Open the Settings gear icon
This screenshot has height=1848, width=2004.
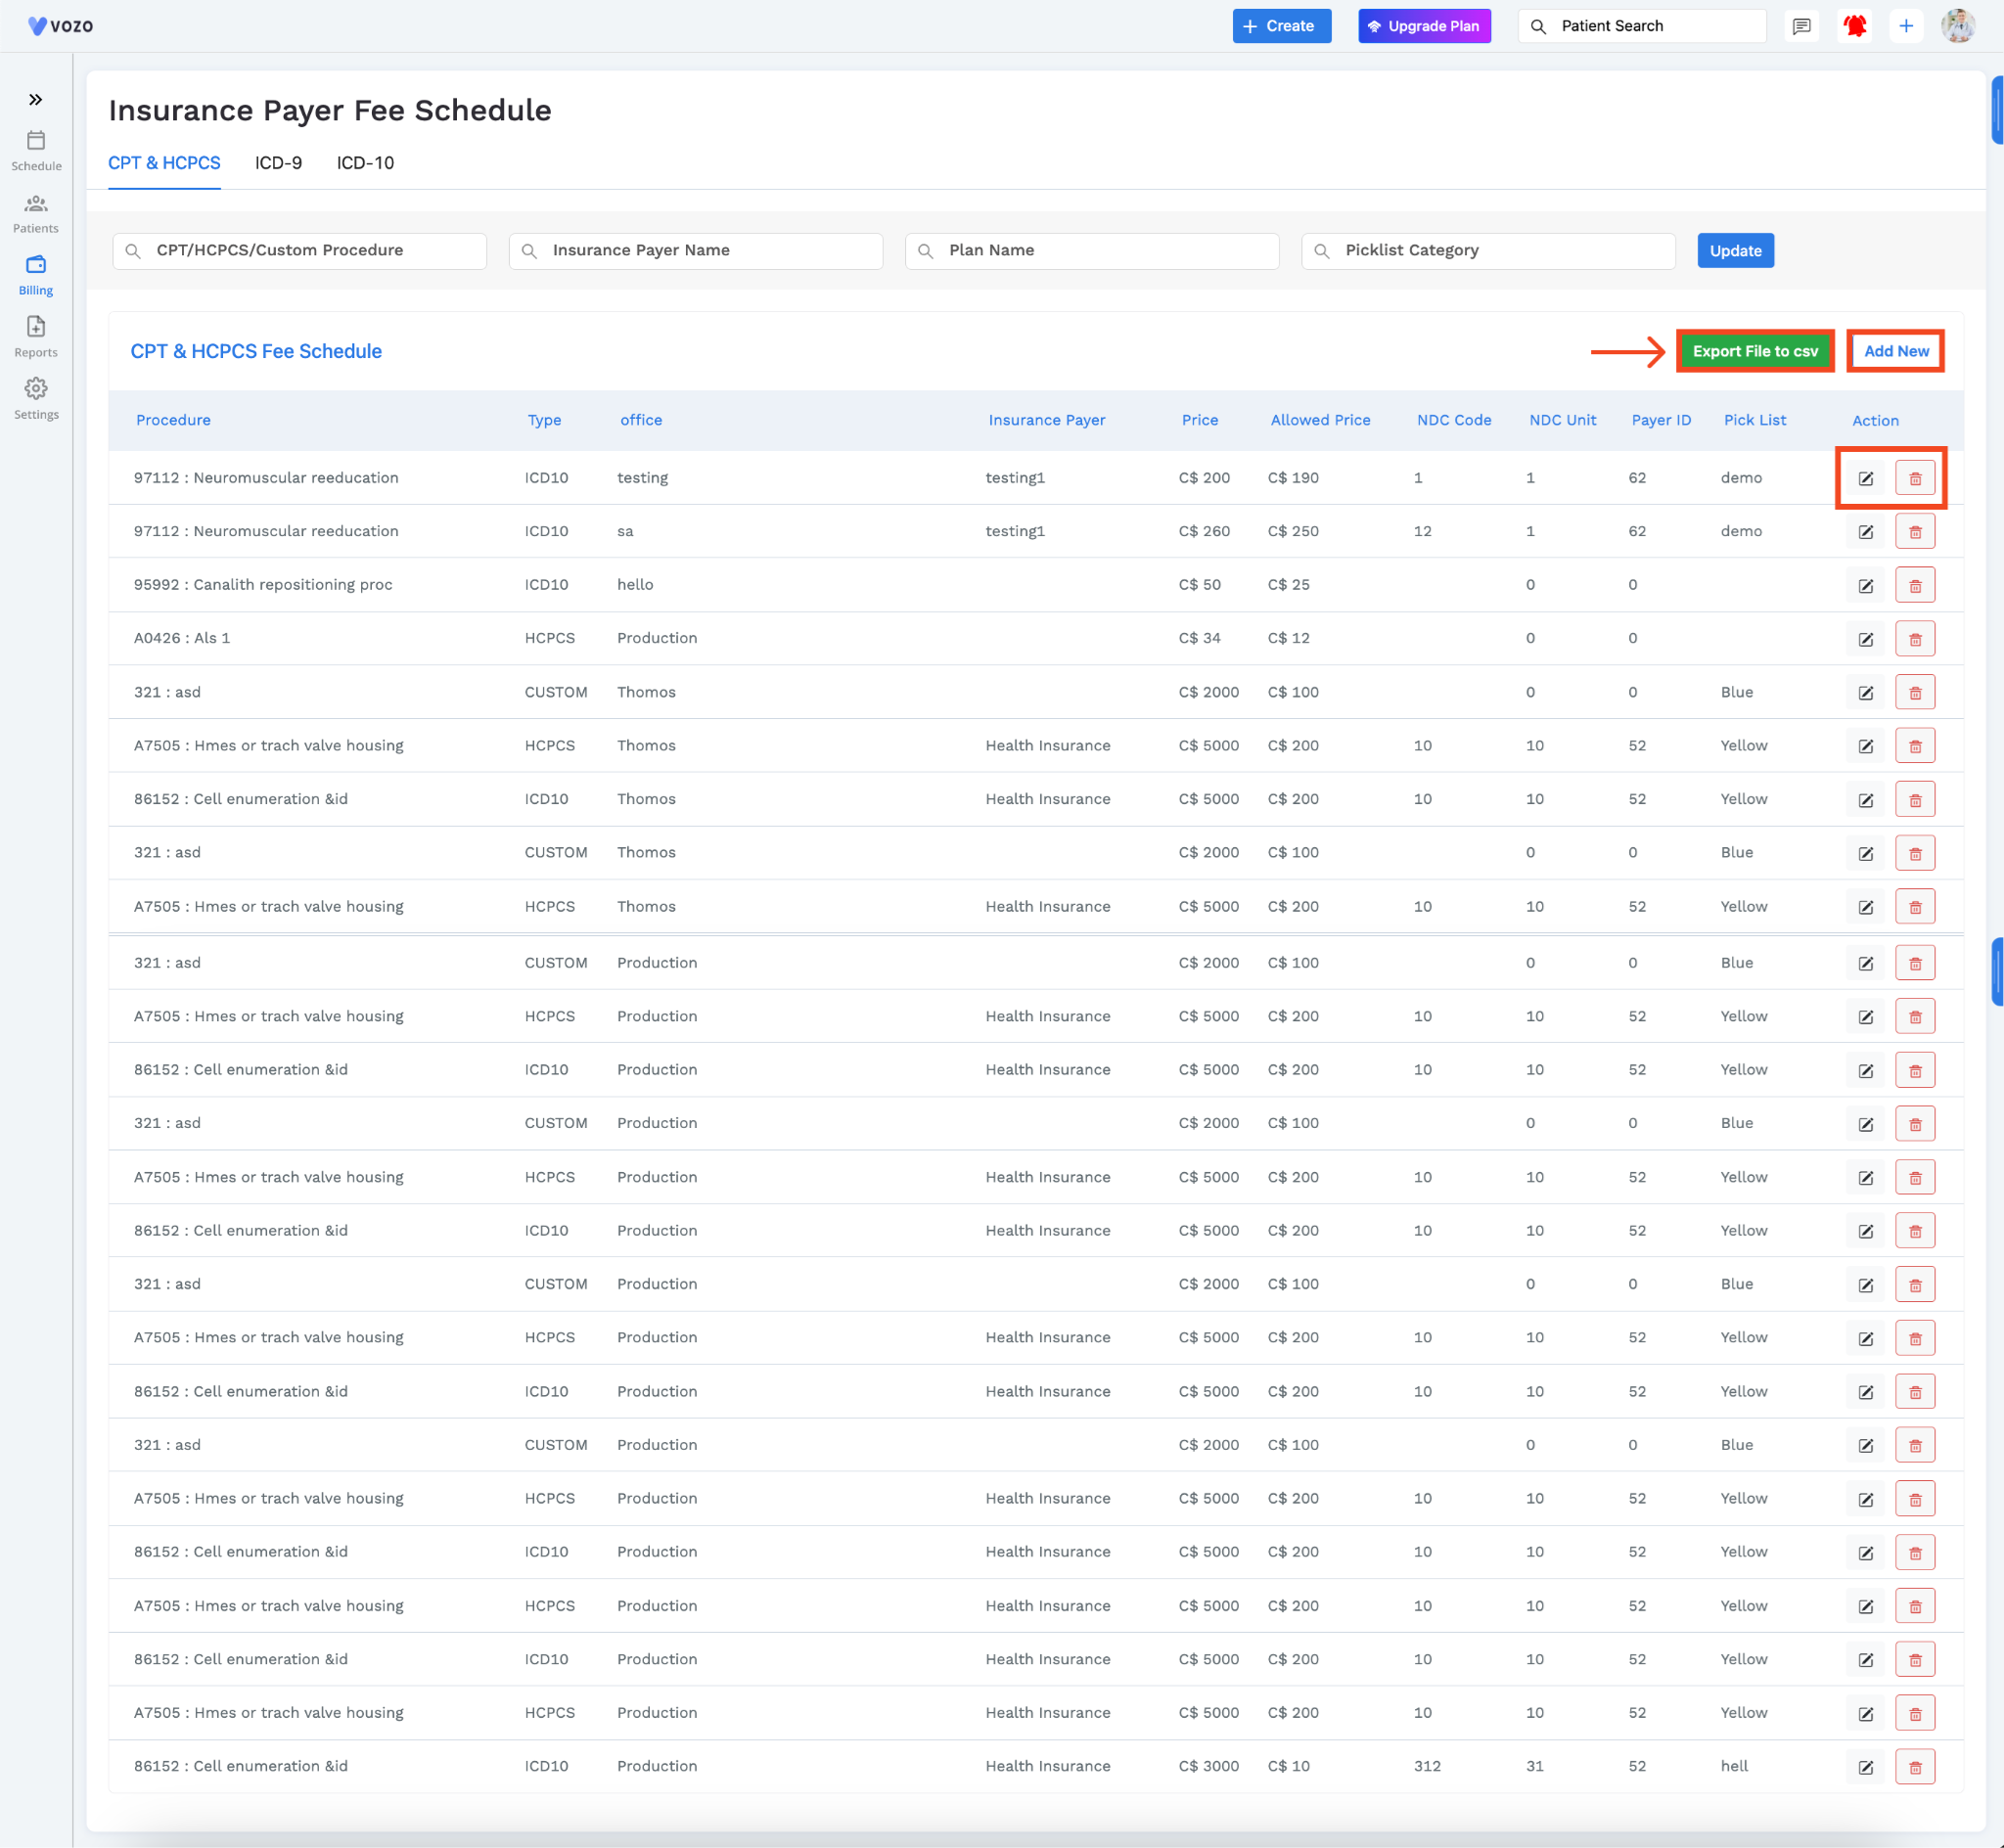(36, 399)
